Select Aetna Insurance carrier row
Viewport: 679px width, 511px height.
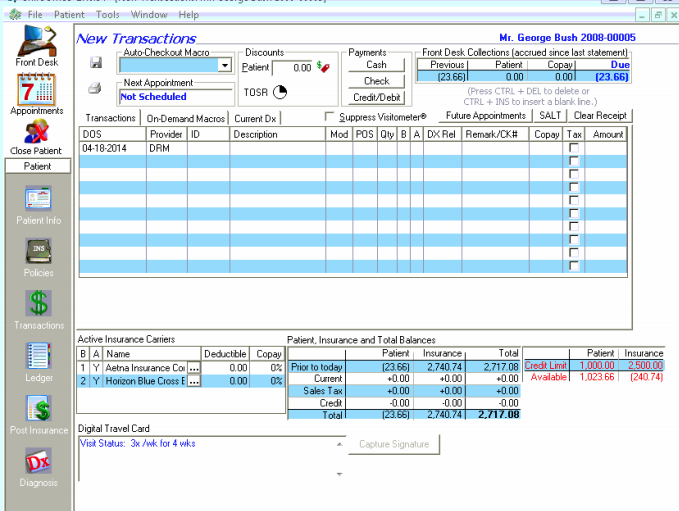[181, 368]
